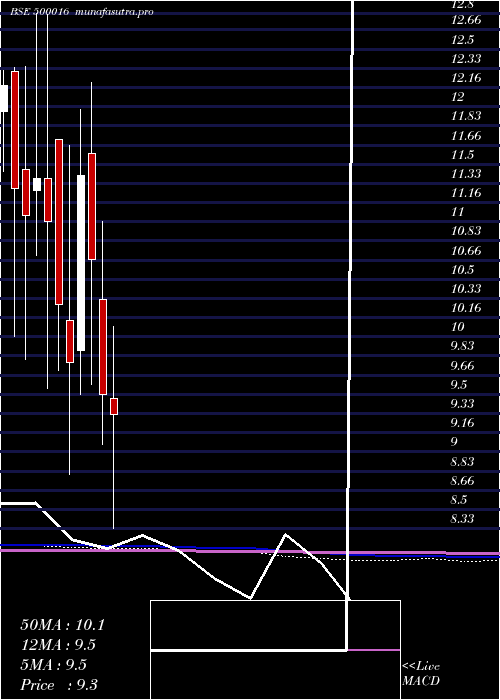Click the 8.33 price axis label

pyautogui.click(x=462, y=519)
